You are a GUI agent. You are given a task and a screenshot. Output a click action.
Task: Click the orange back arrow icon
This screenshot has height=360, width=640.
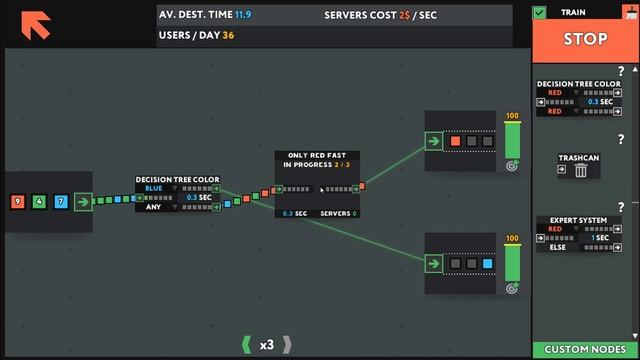pos(36,25)
